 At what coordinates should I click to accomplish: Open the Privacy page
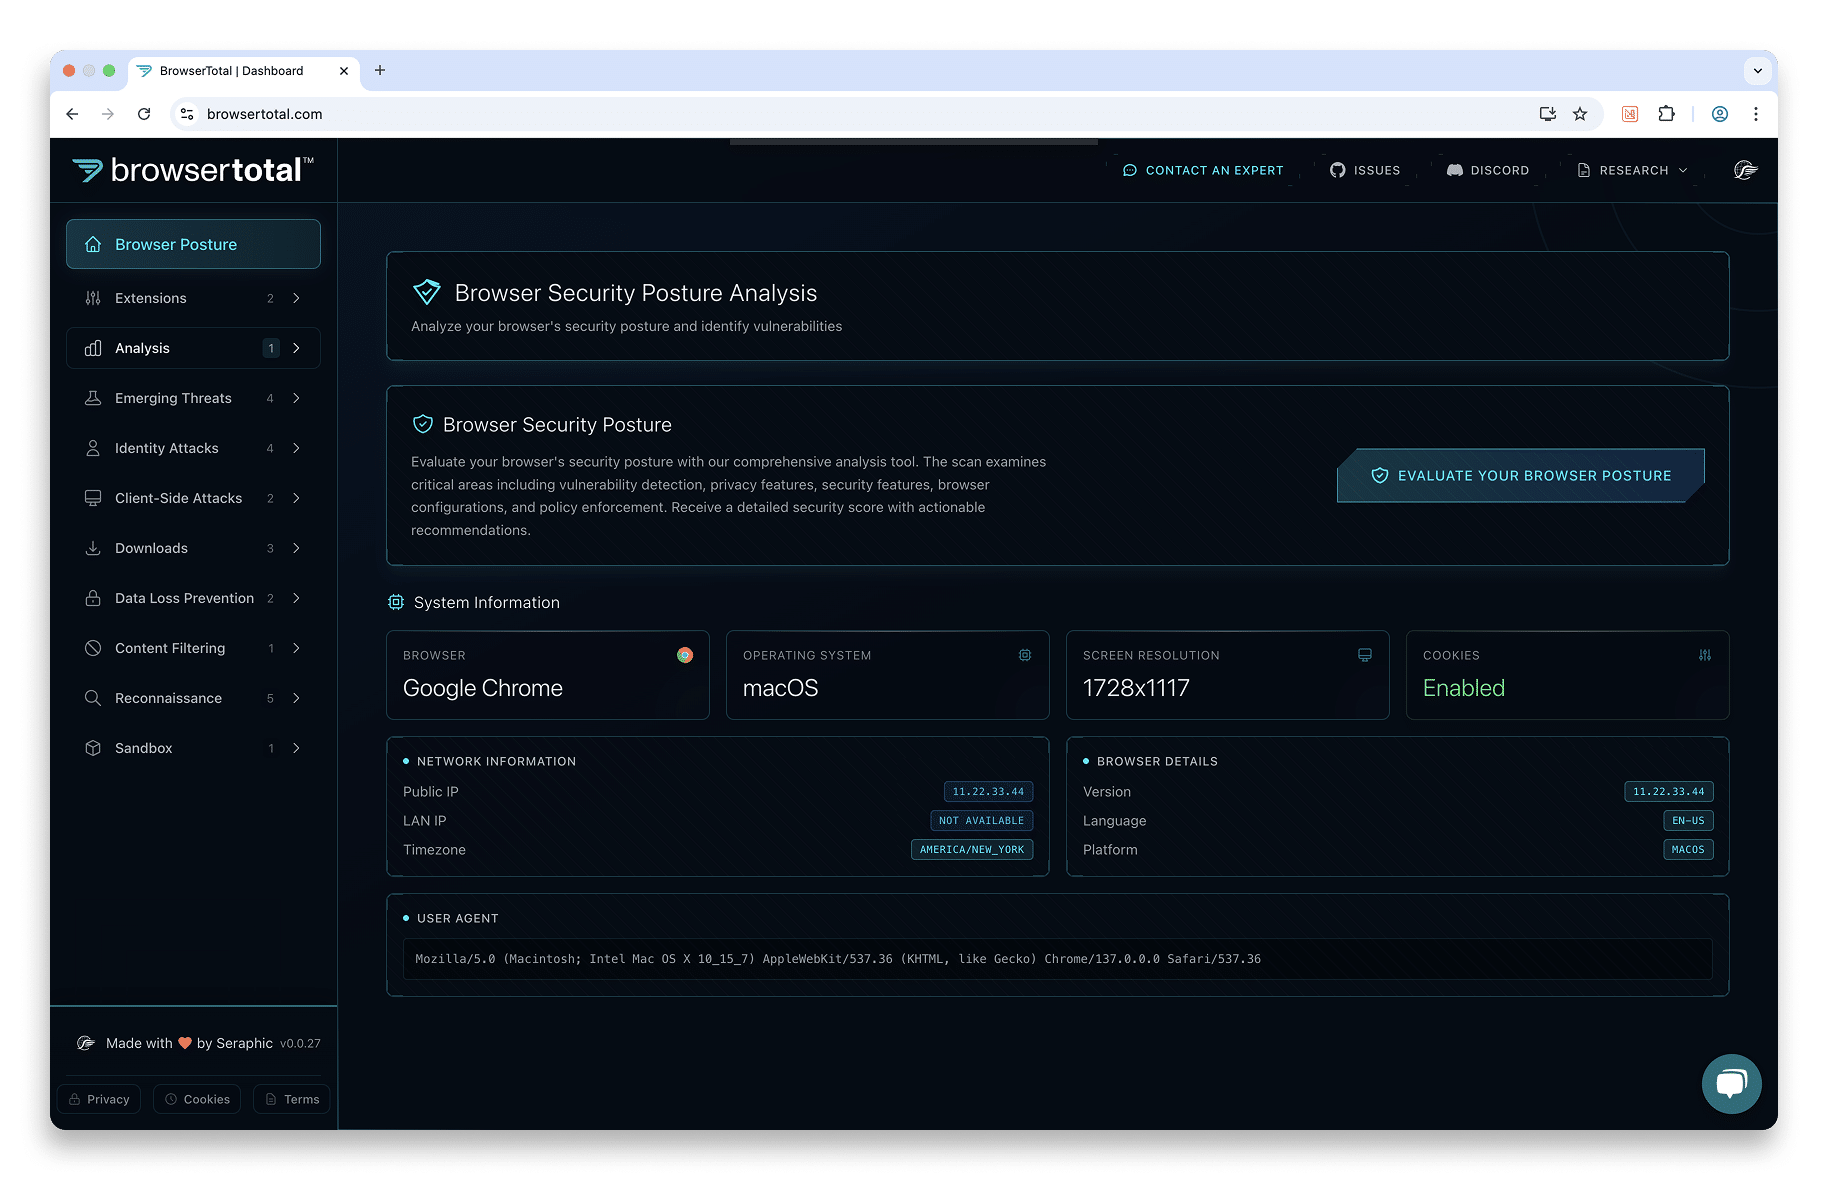[98, 1098]
